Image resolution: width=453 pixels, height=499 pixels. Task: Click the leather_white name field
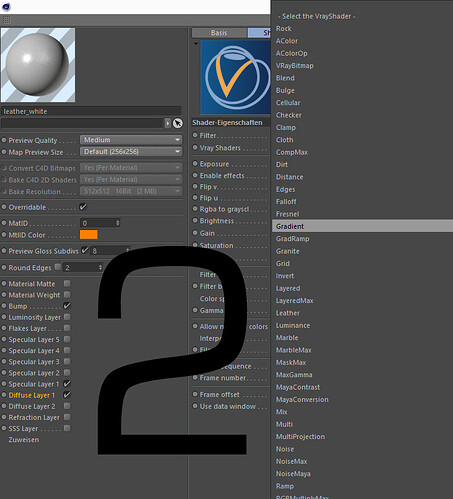coord(91,111)
